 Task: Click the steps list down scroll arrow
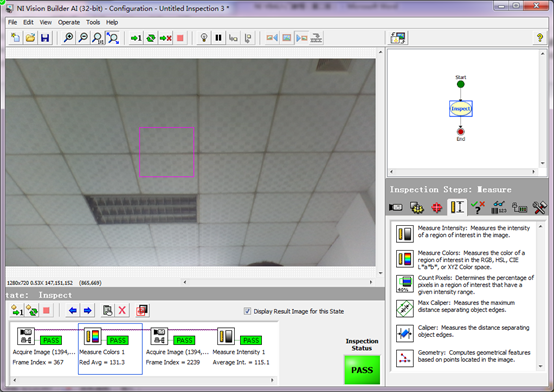click(540, 367)
